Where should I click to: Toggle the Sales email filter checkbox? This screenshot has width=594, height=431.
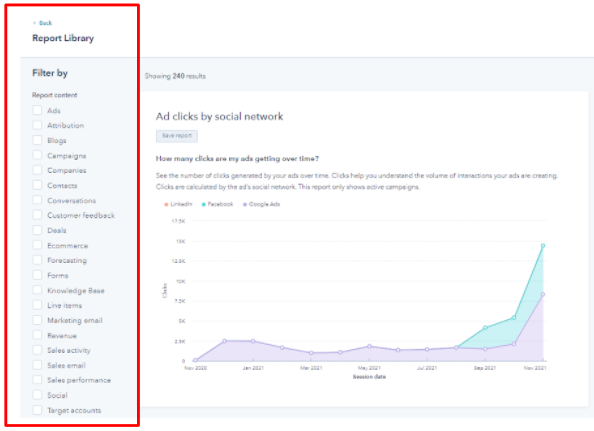tap(37, 365)
